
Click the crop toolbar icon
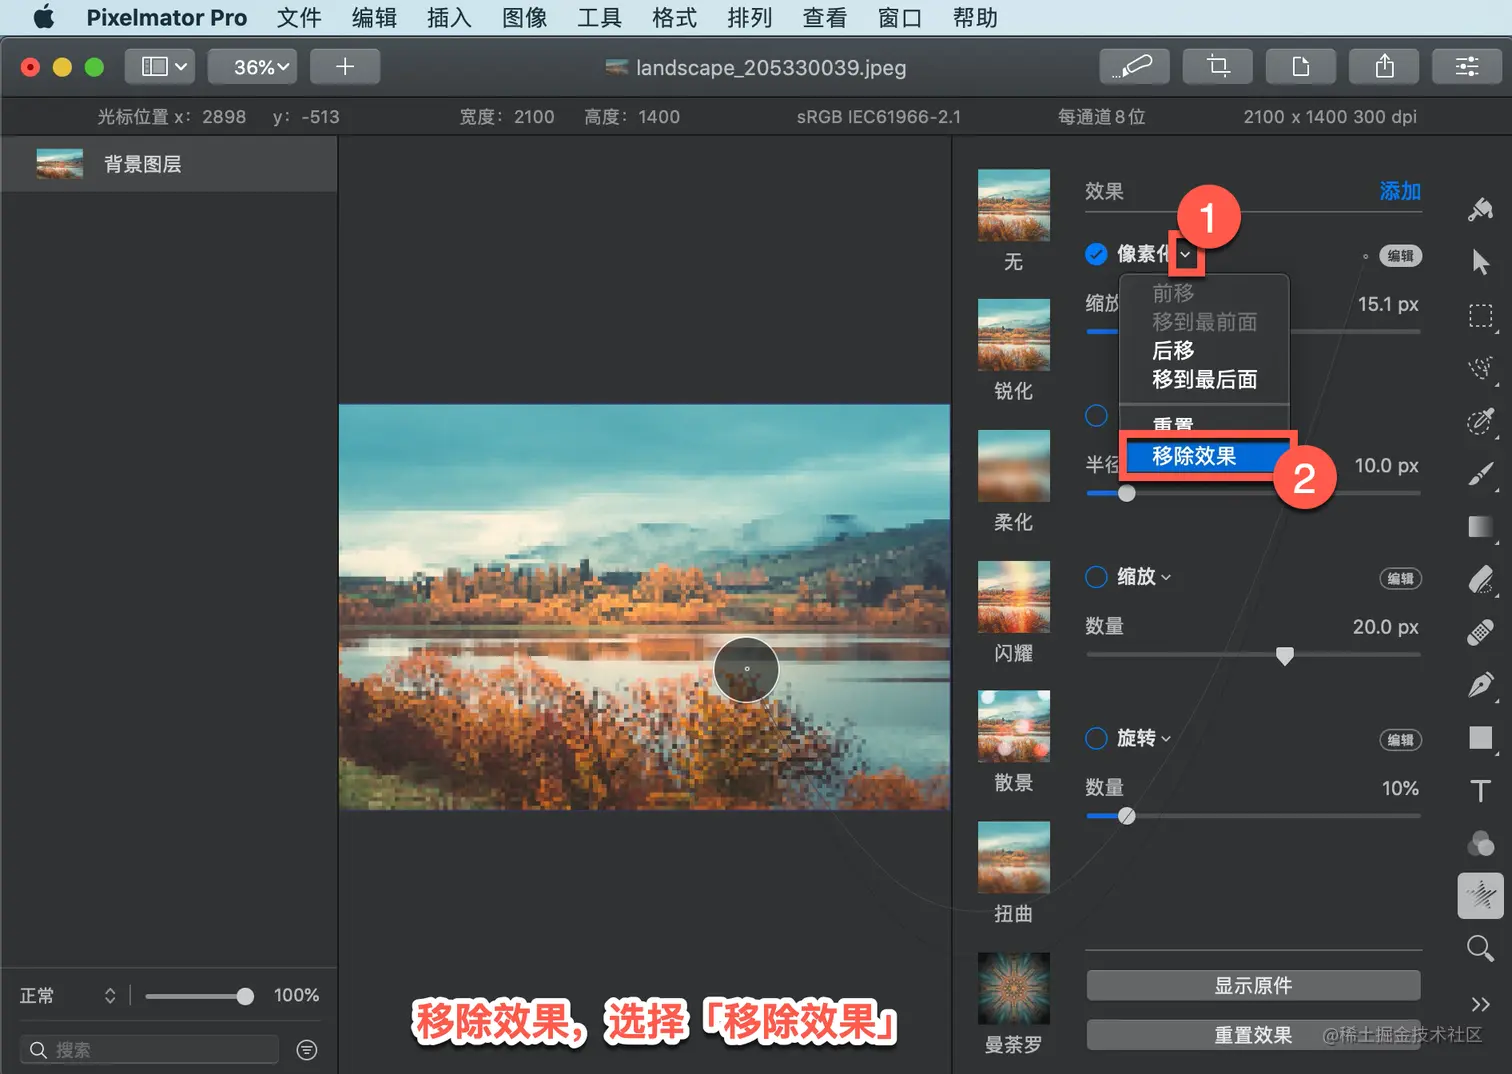[x=1218, y=67]
